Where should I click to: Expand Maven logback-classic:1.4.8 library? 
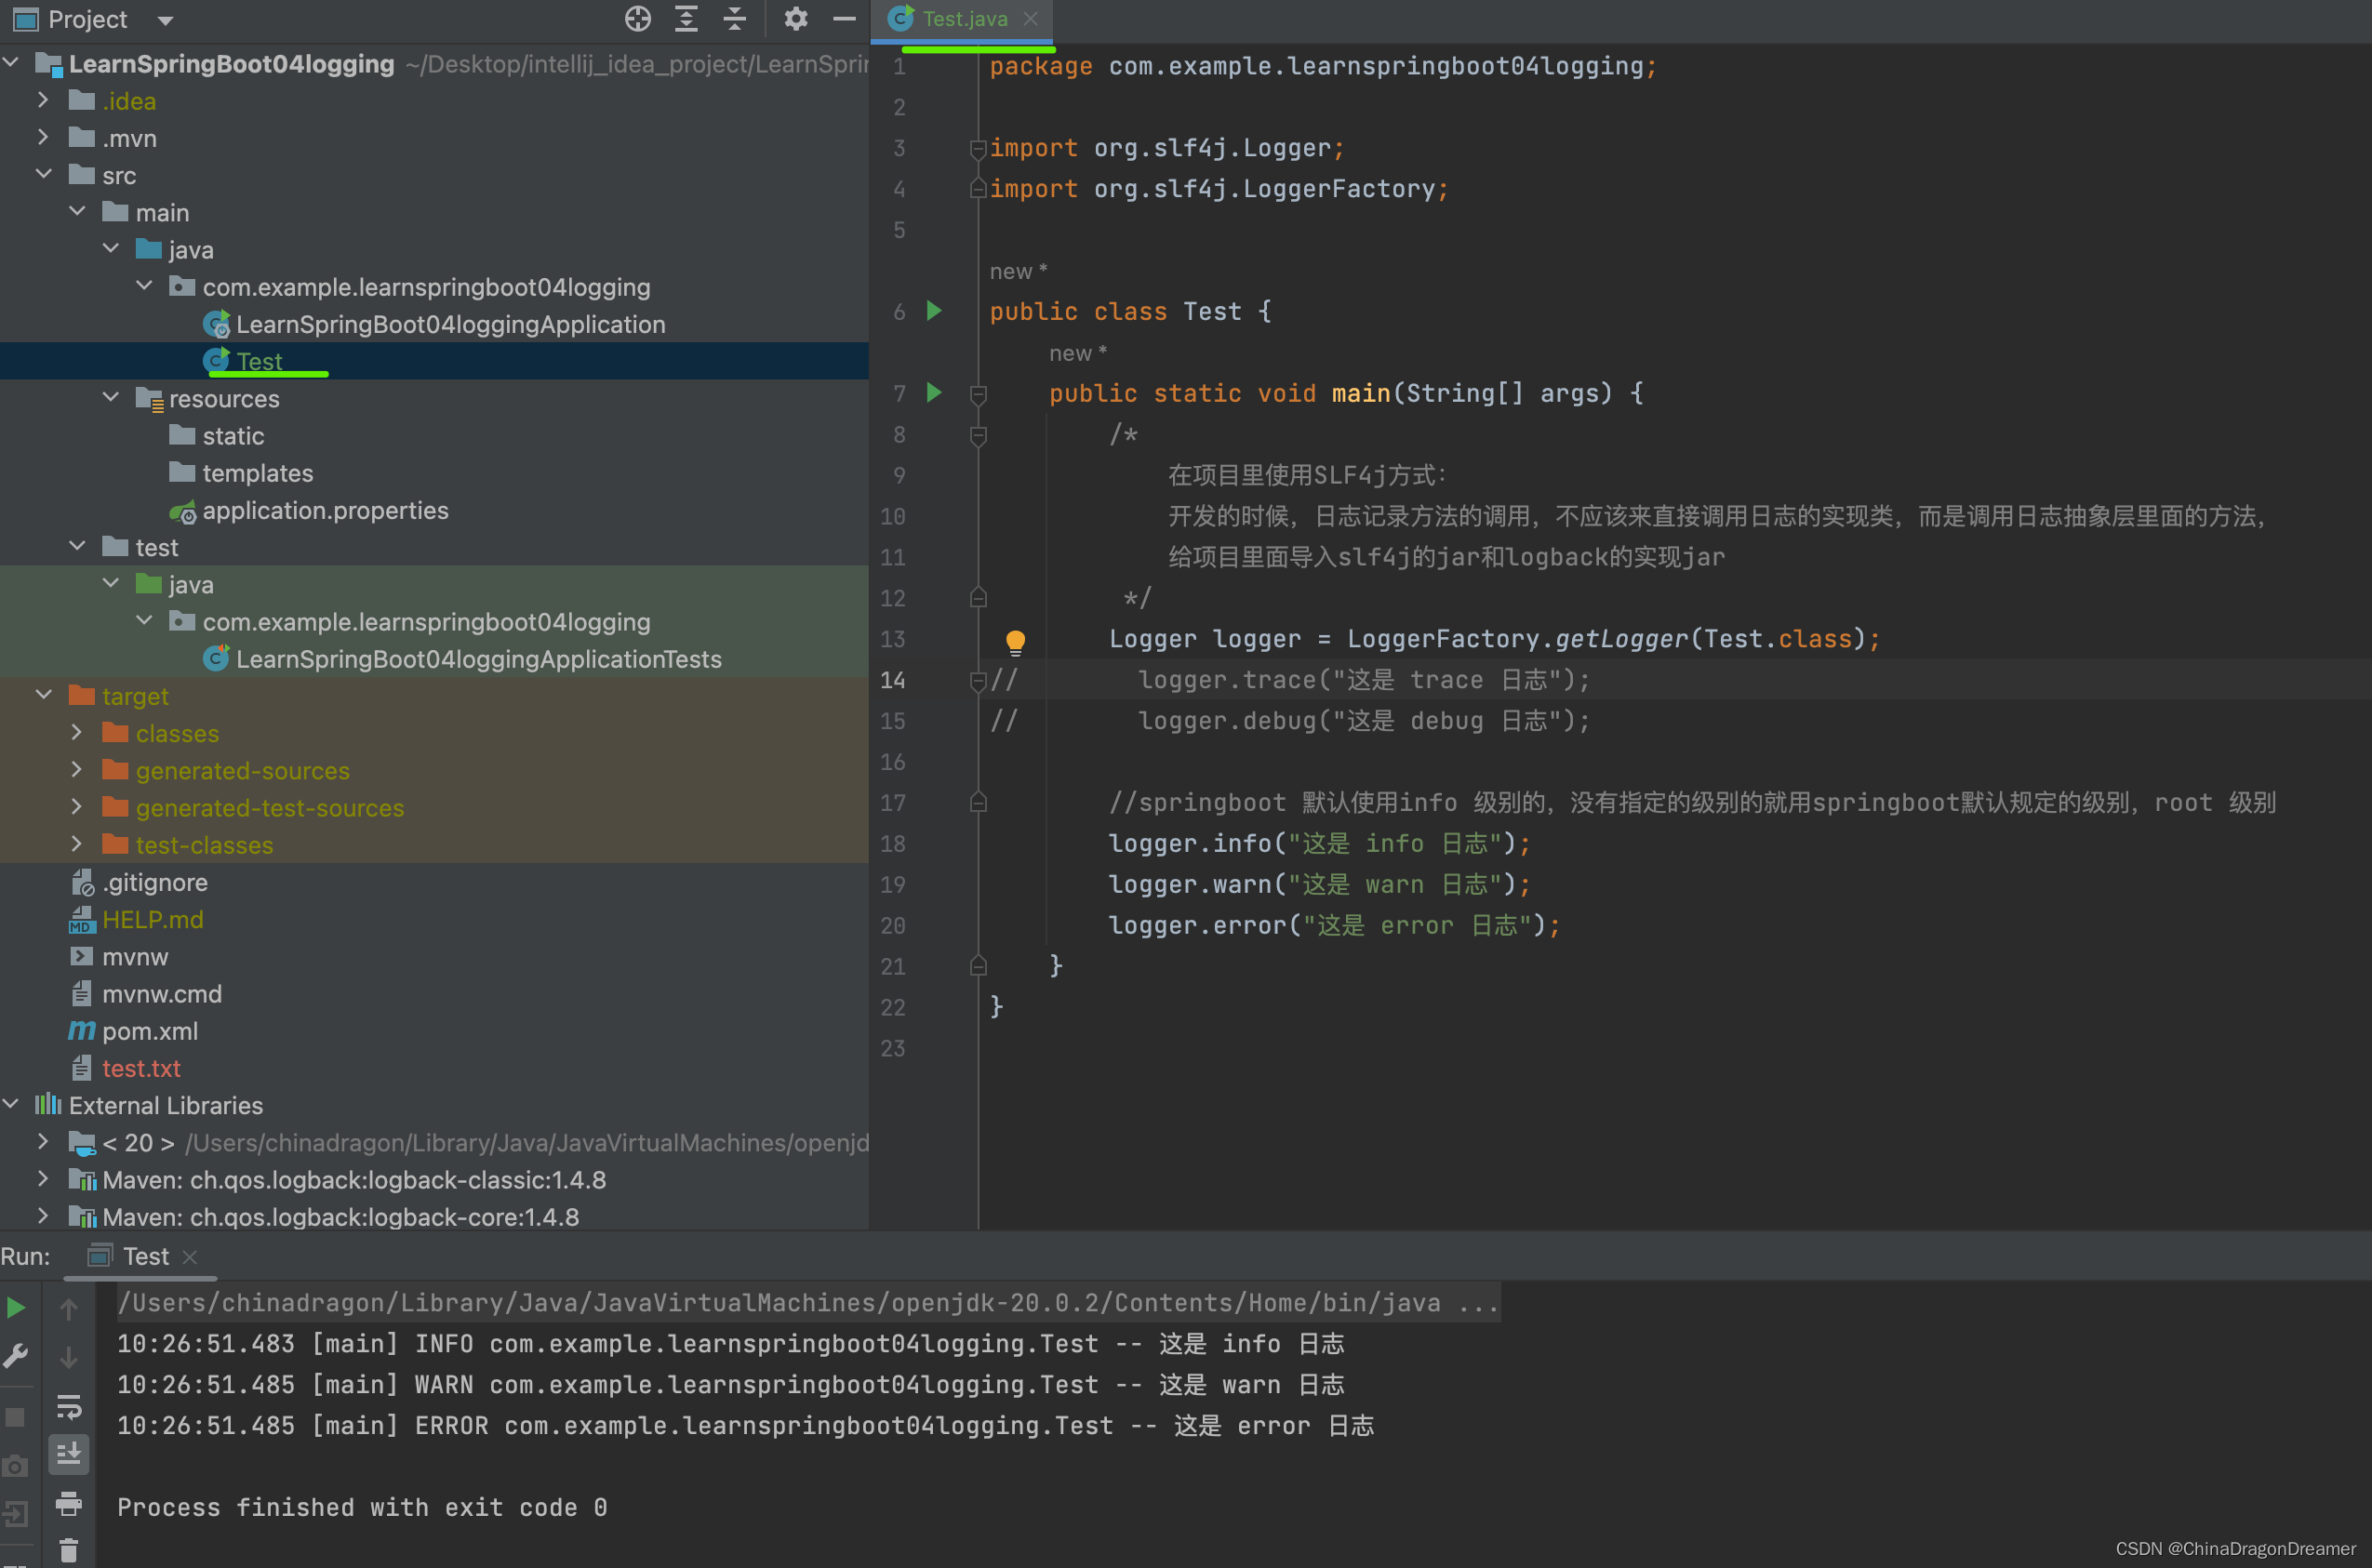tap(43, 1179)
